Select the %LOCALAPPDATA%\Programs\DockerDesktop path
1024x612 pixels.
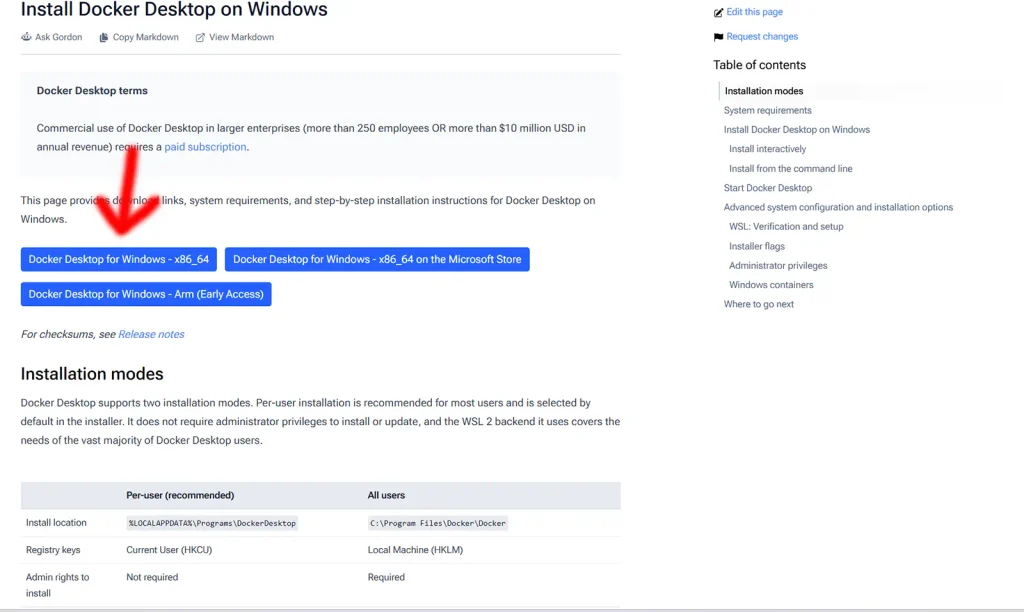(212, 523)
